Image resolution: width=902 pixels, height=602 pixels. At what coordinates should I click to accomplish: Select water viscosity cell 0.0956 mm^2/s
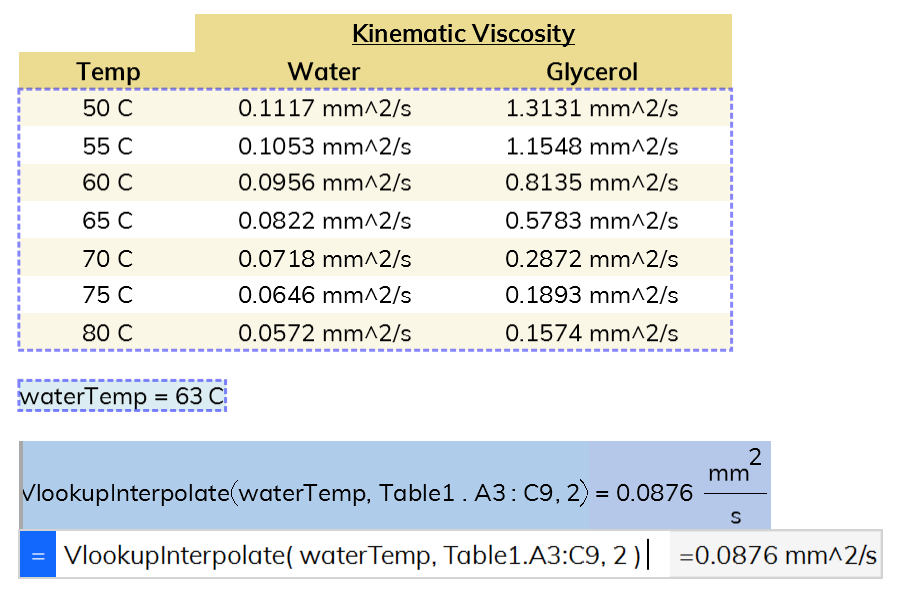[x=324, y=184]
